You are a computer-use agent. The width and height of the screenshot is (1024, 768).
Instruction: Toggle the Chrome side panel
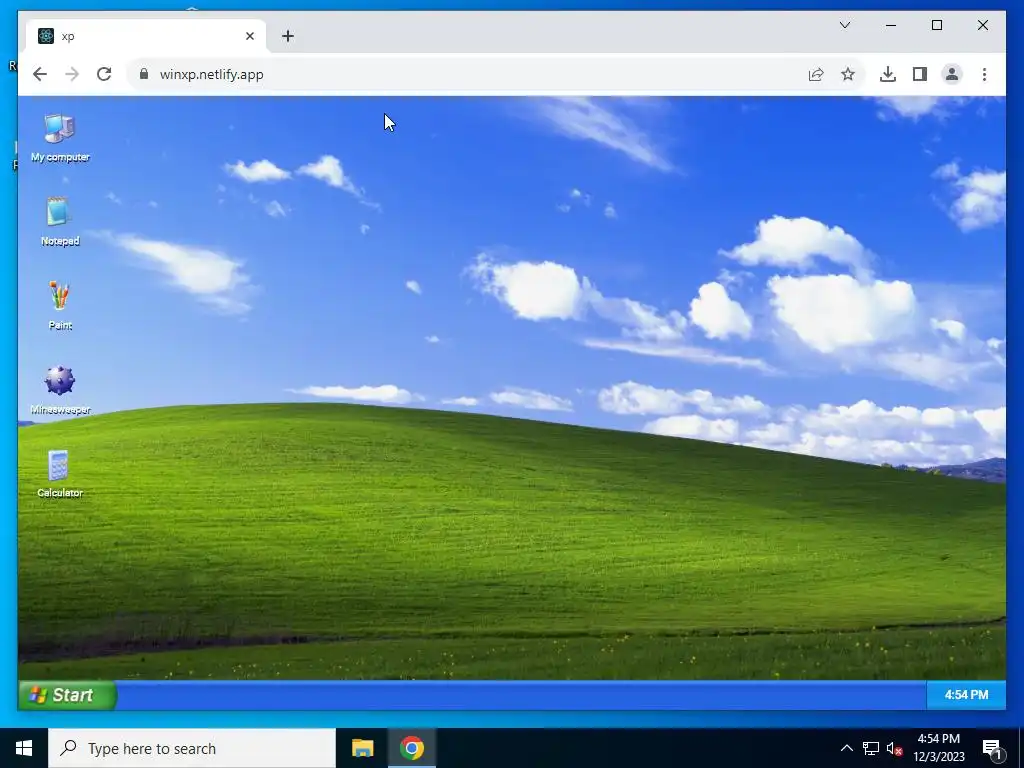point(920,74)
